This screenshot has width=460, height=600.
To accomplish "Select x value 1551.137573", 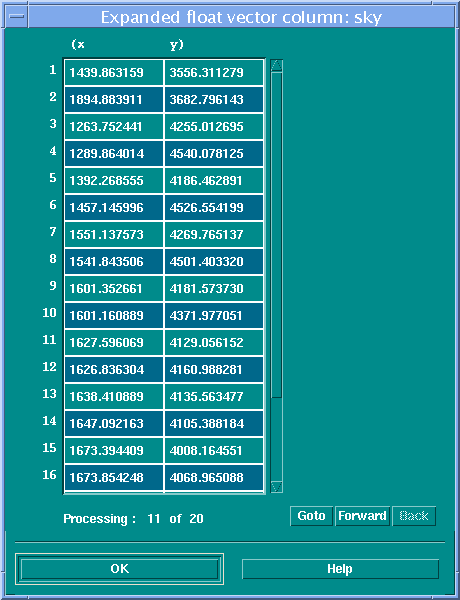I will click(114, 235).
